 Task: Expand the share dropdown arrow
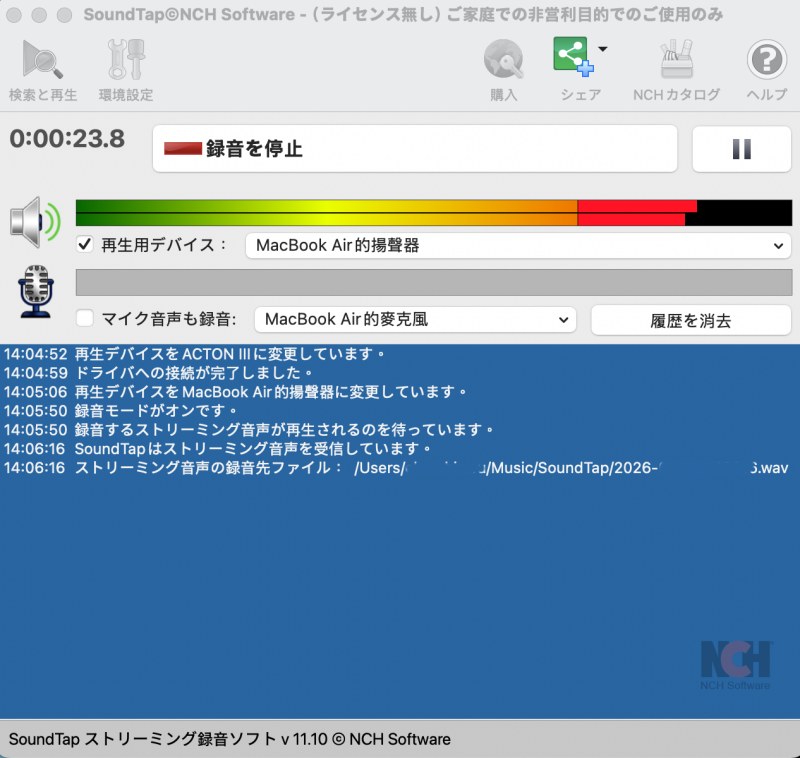pos(603,49)
